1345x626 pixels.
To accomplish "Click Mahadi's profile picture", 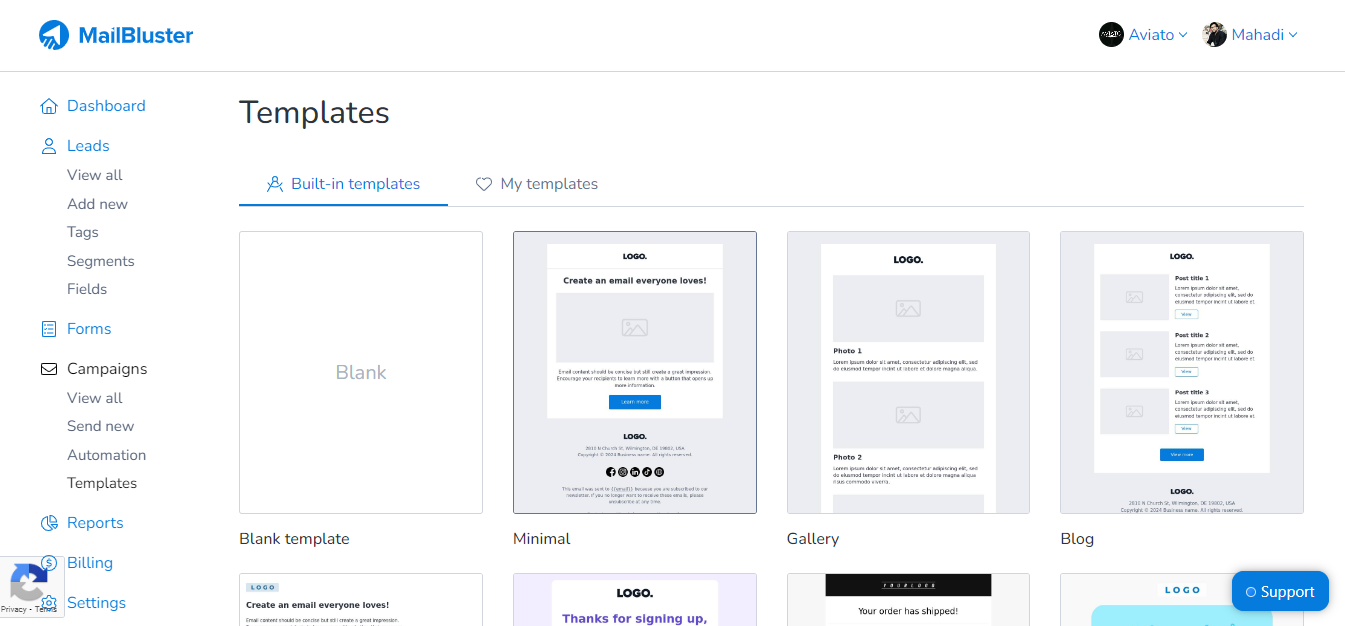I will coord(1213,34).
